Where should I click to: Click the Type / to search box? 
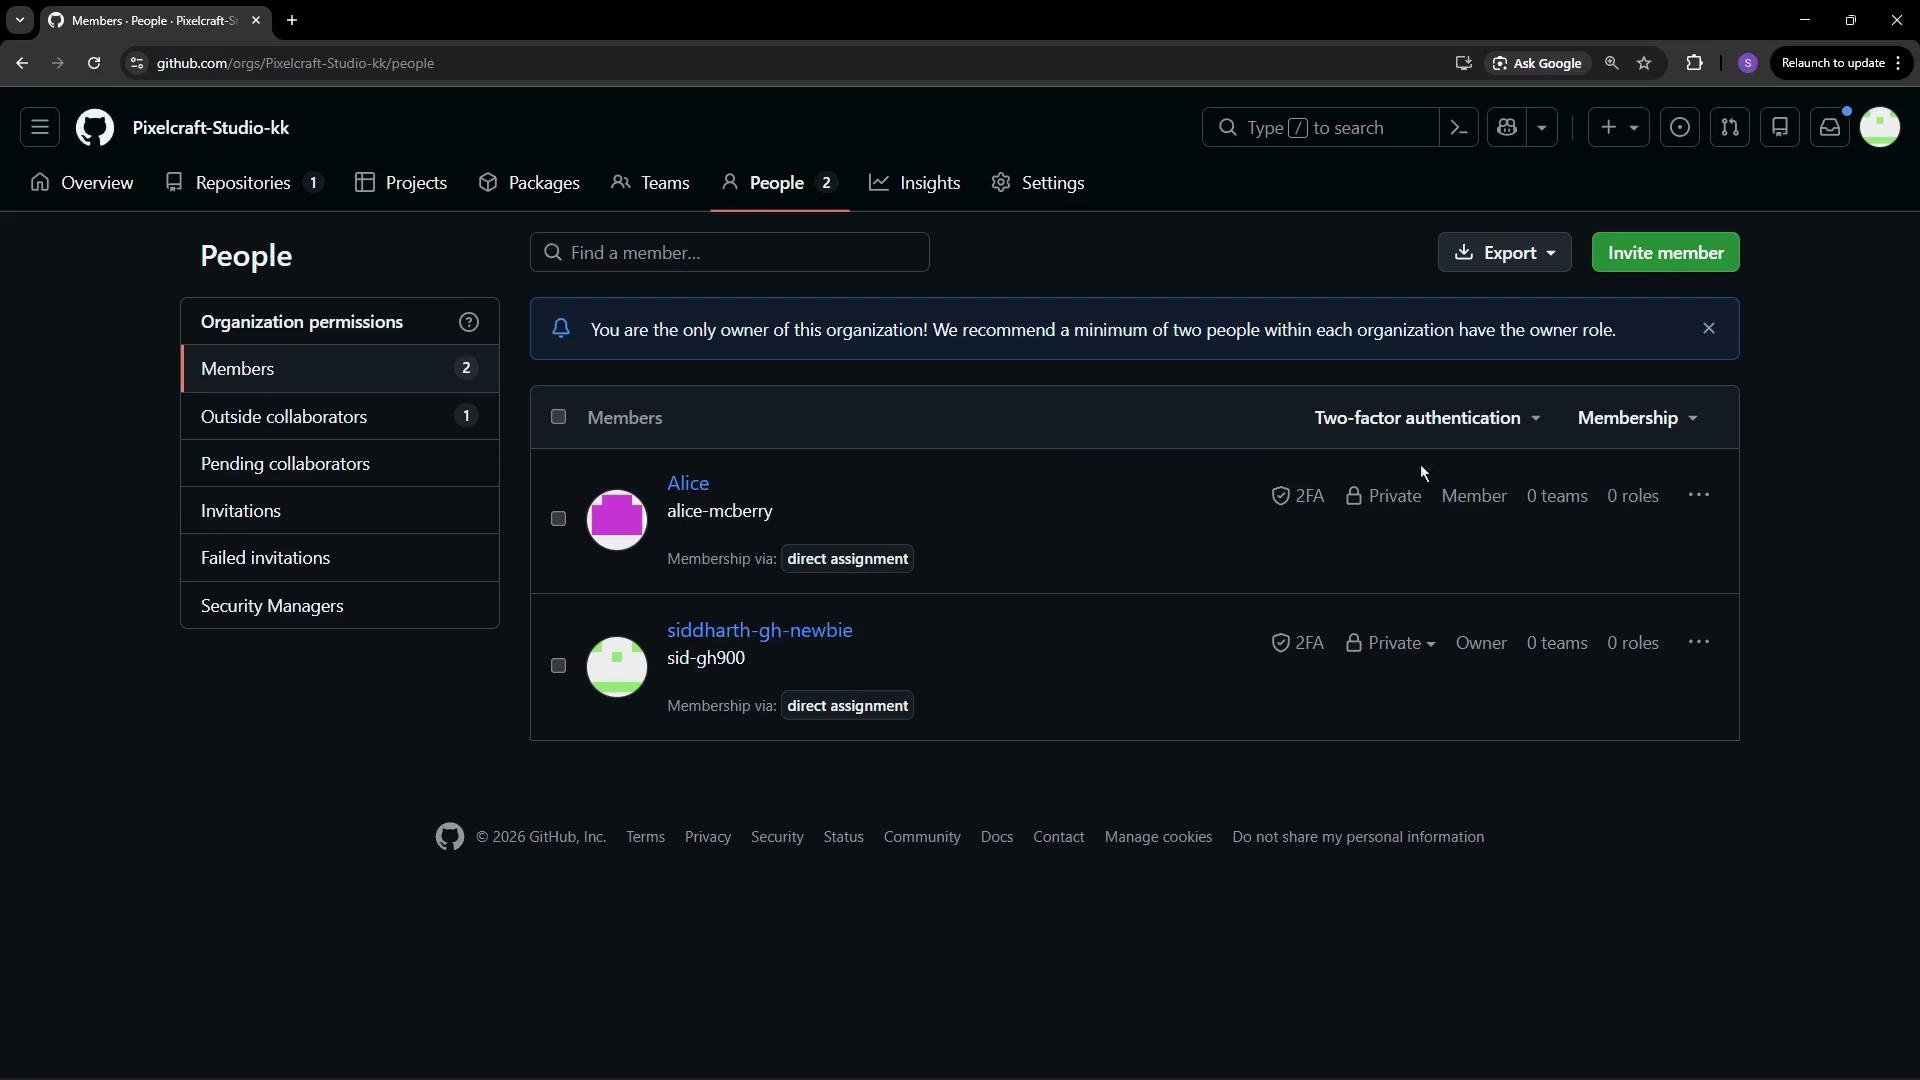[x=1320, y=128]
